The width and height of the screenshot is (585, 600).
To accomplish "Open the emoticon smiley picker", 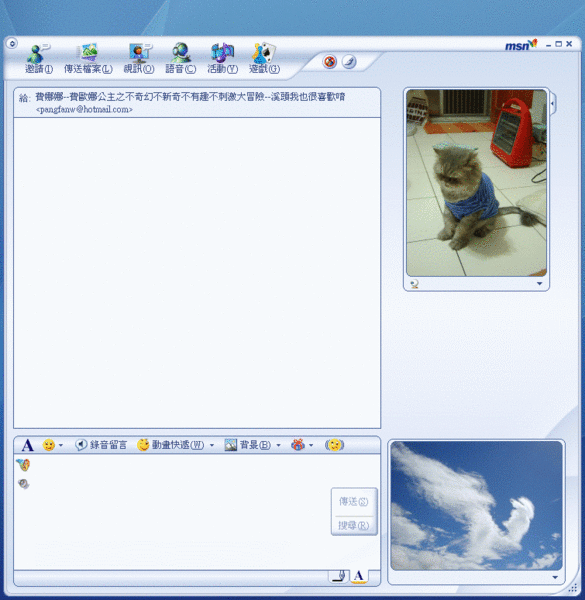I will (x=49, y=445).
